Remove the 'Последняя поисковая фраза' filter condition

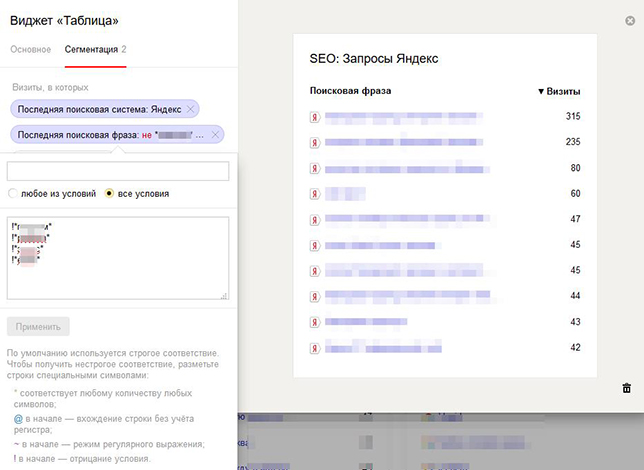click(x=215, y=135)
